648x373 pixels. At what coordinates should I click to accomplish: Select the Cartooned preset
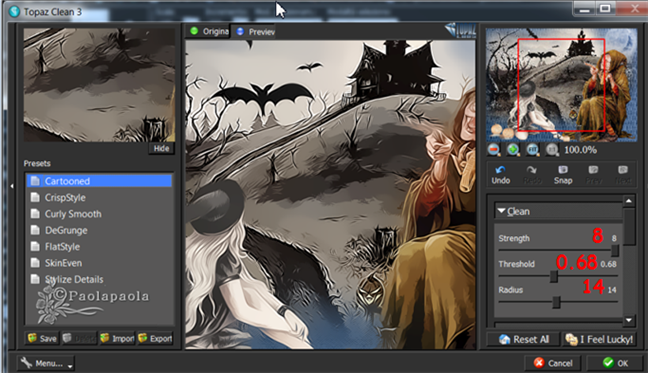point(99,181)
